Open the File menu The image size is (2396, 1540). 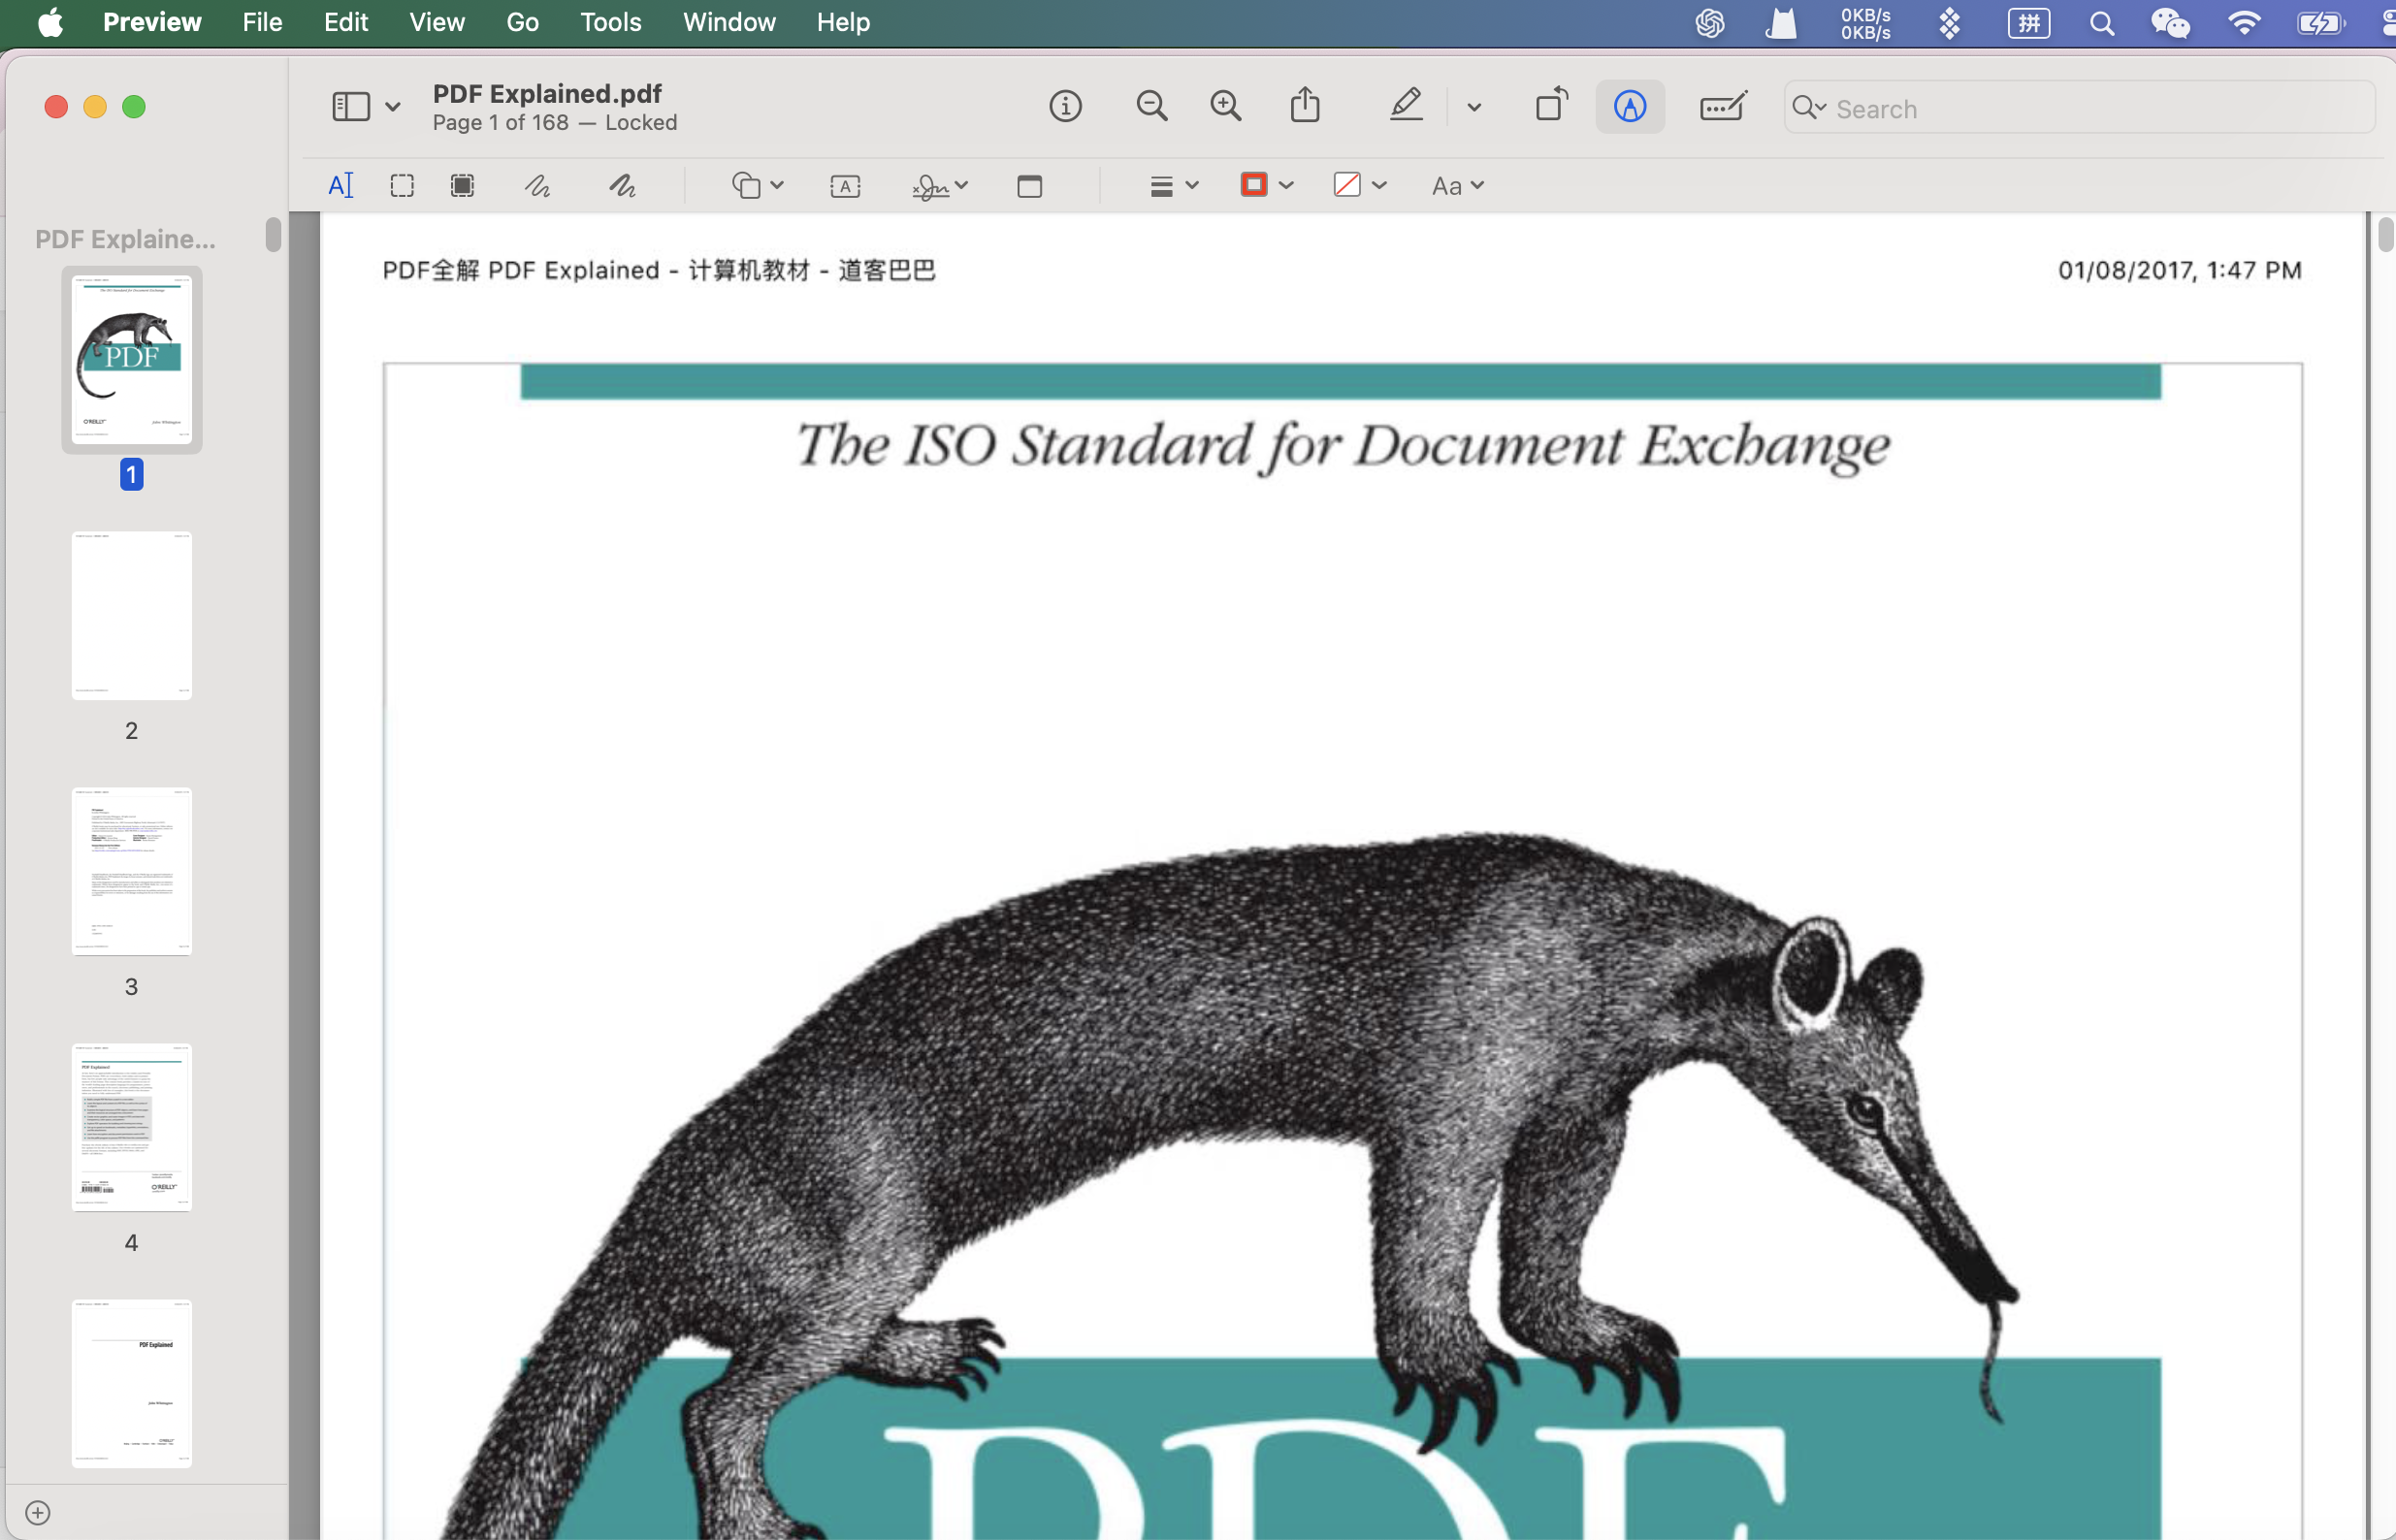click(x=262, y=22)
